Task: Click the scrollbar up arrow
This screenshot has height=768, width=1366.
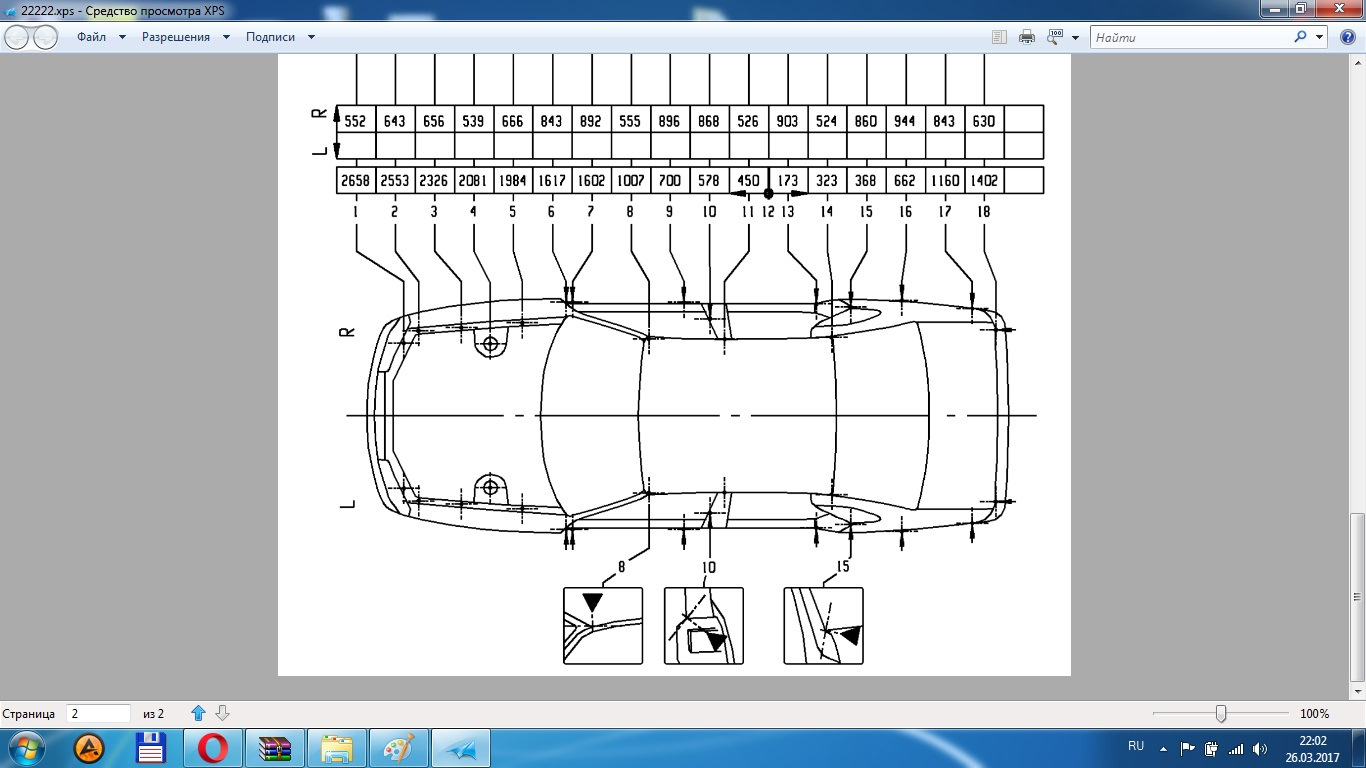Action: (x=1357, y=63)
